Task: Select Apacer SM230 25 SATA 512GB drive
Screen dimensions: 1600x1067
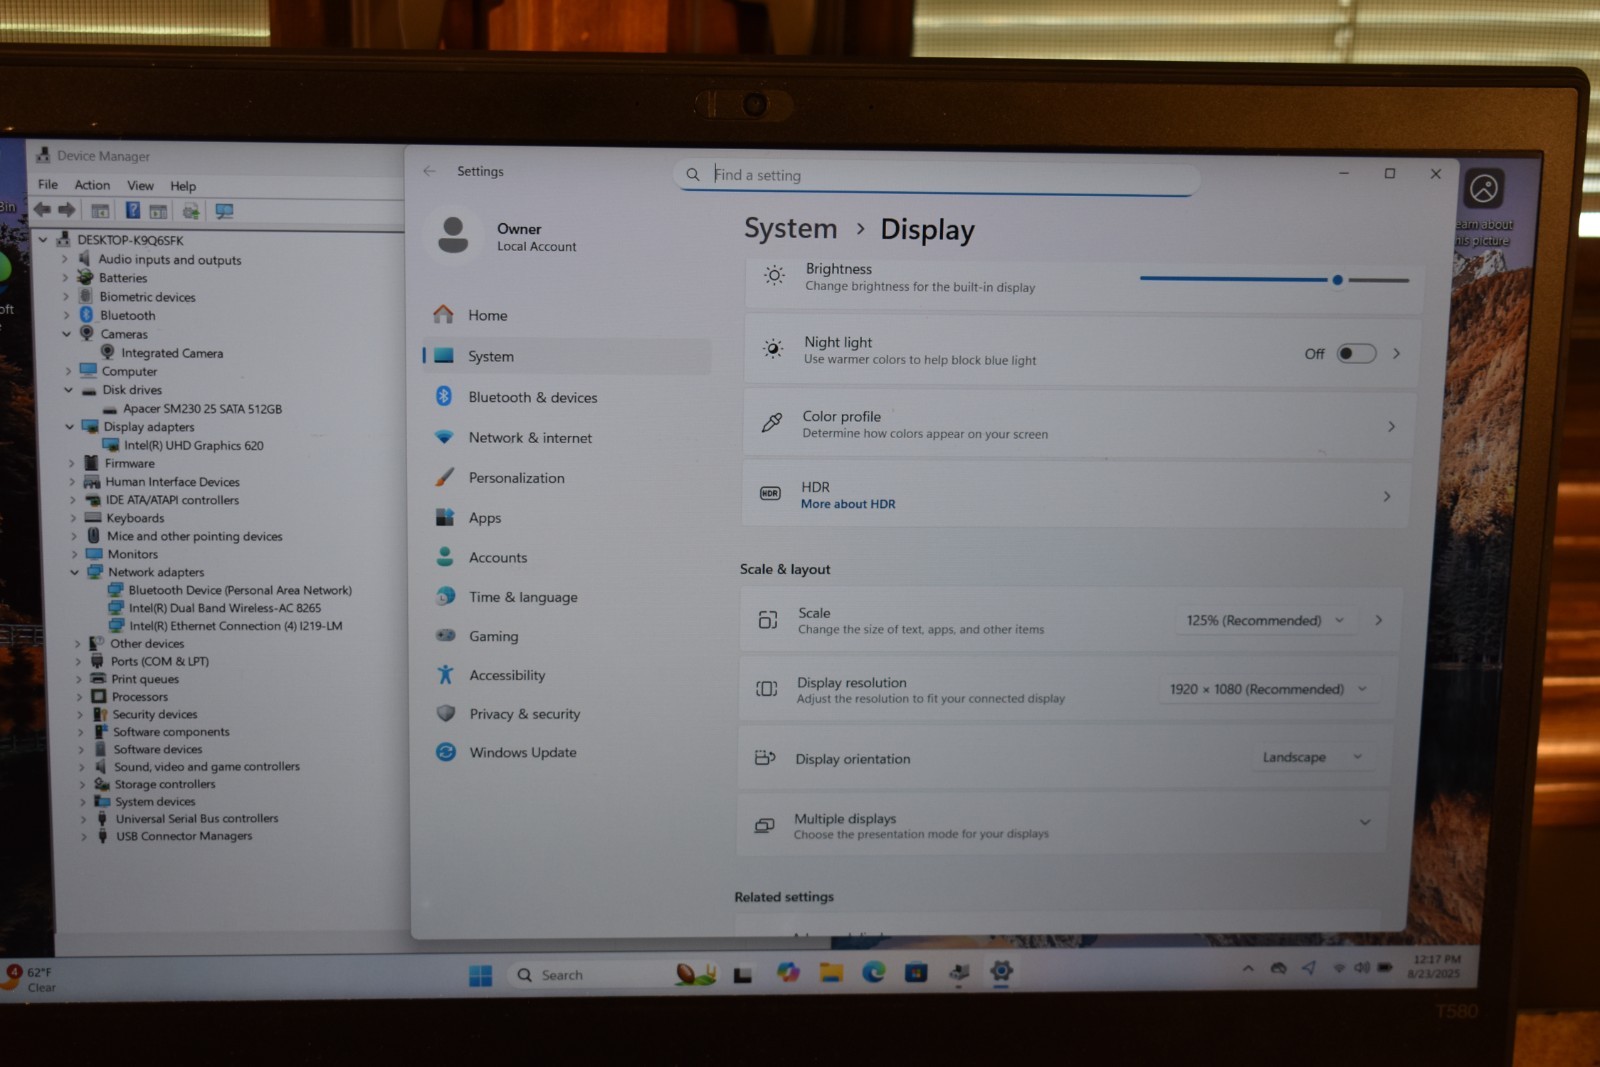Action: pos(202,409)
